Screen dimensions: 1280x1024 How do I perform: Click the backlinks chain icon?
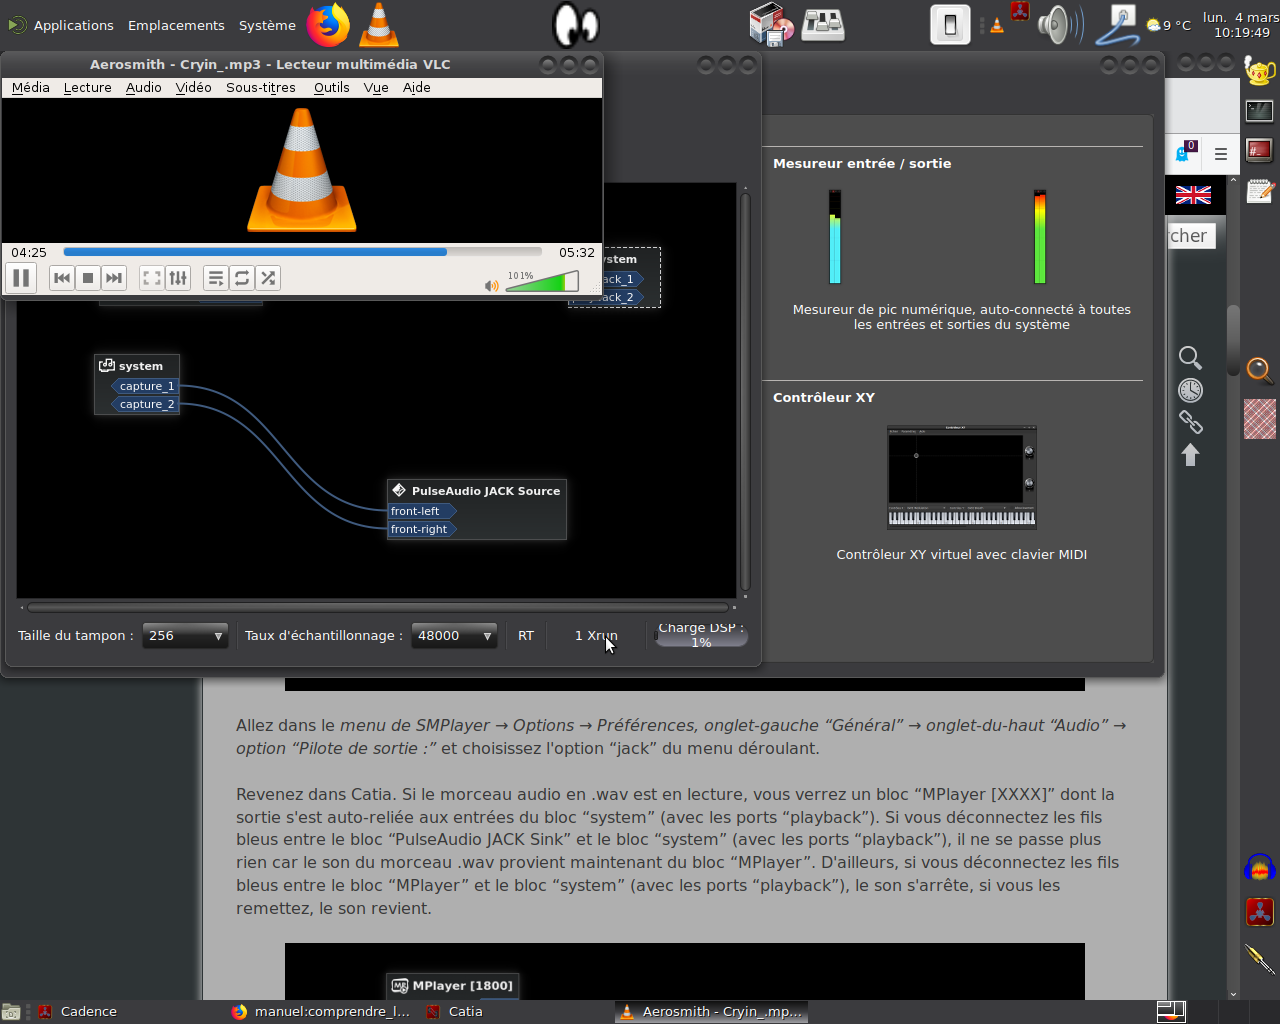pyautogui.click(x=1190, y=422)
